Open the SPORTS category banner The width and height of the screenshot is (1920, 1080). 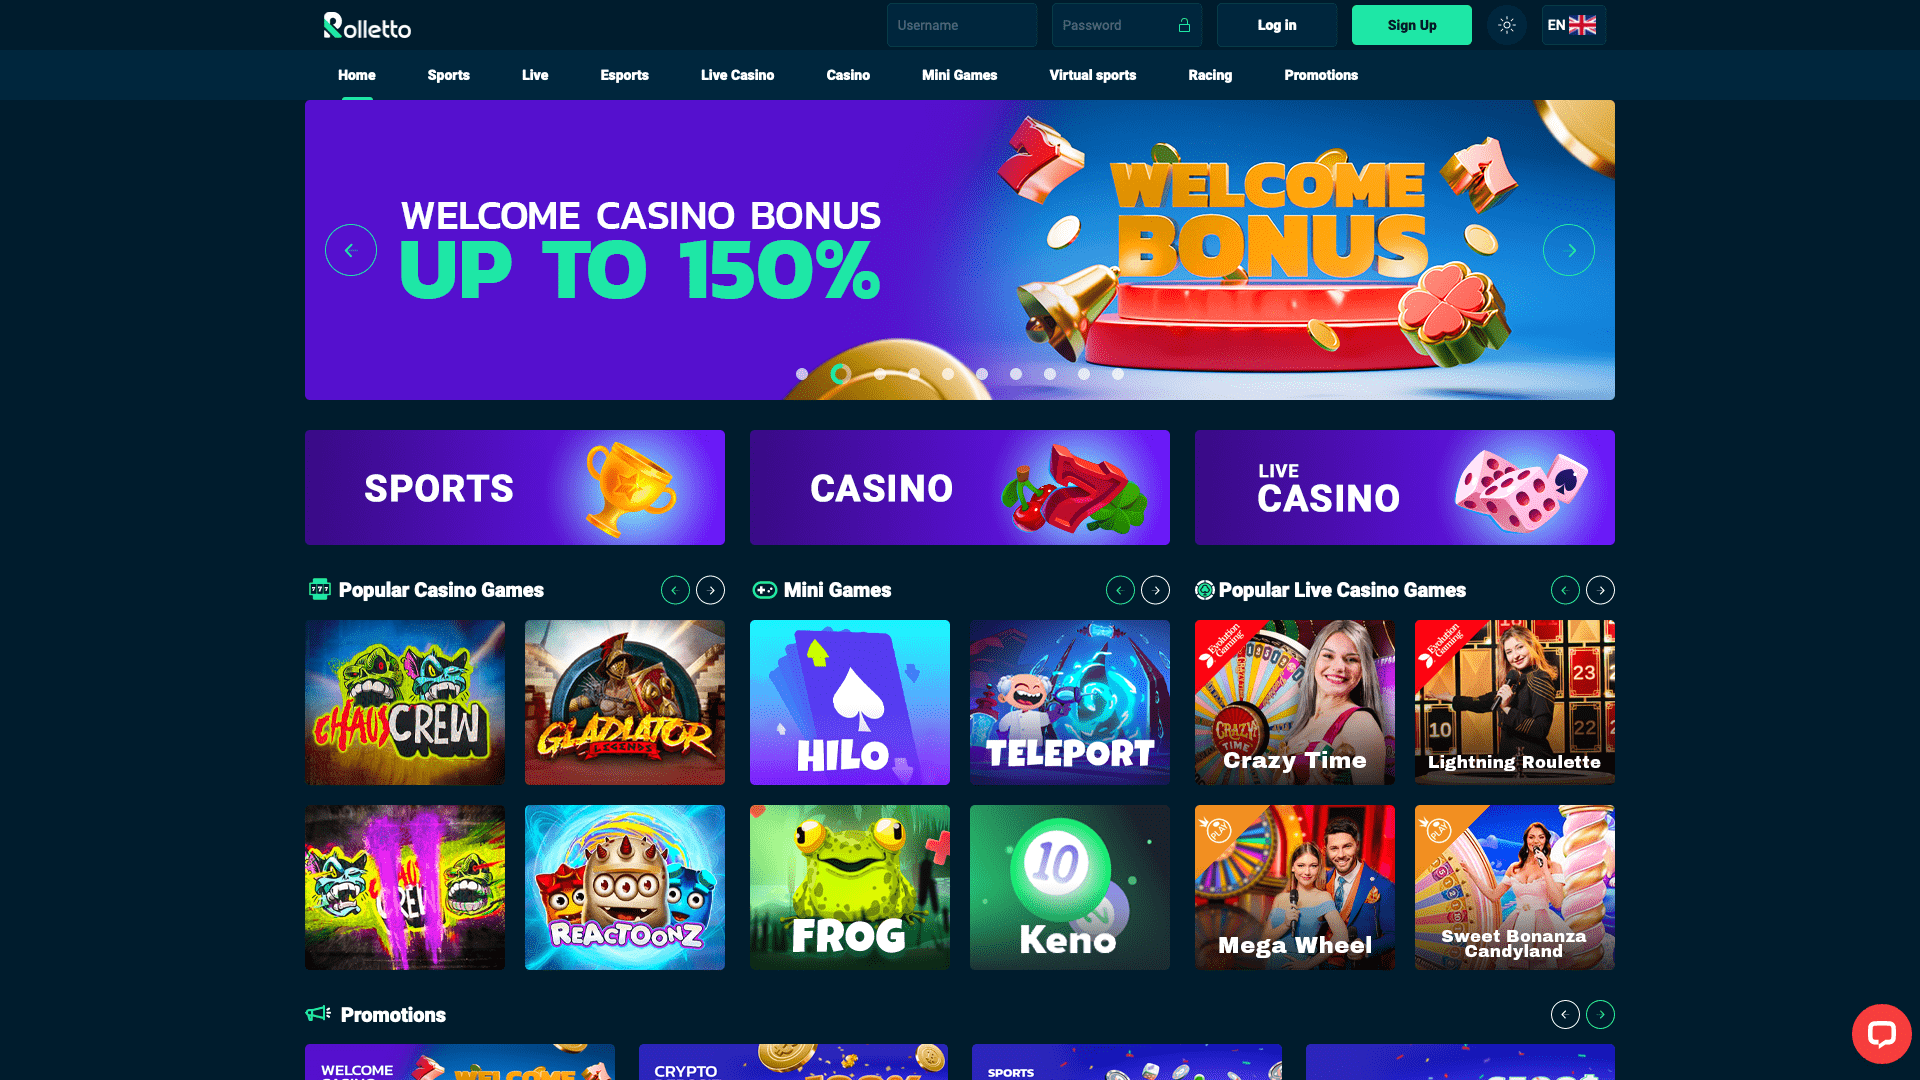pyautogui.click(x=515, y=487)
